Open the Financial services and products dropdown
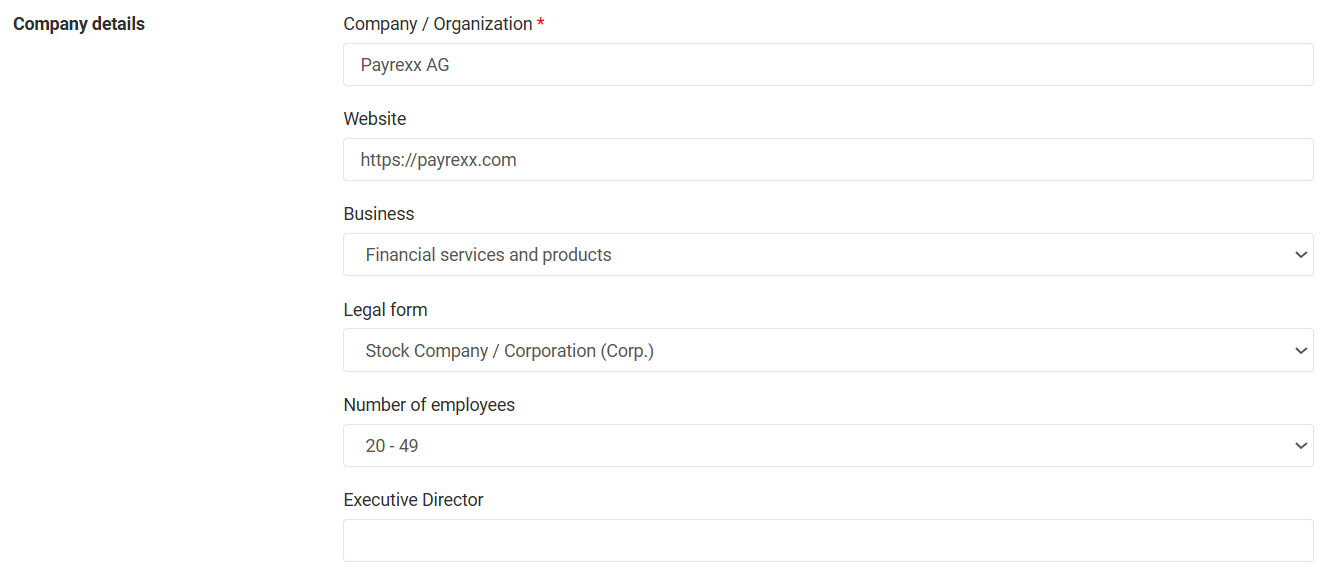Viewport: 1331px width, 577px height. click(827, 255)
